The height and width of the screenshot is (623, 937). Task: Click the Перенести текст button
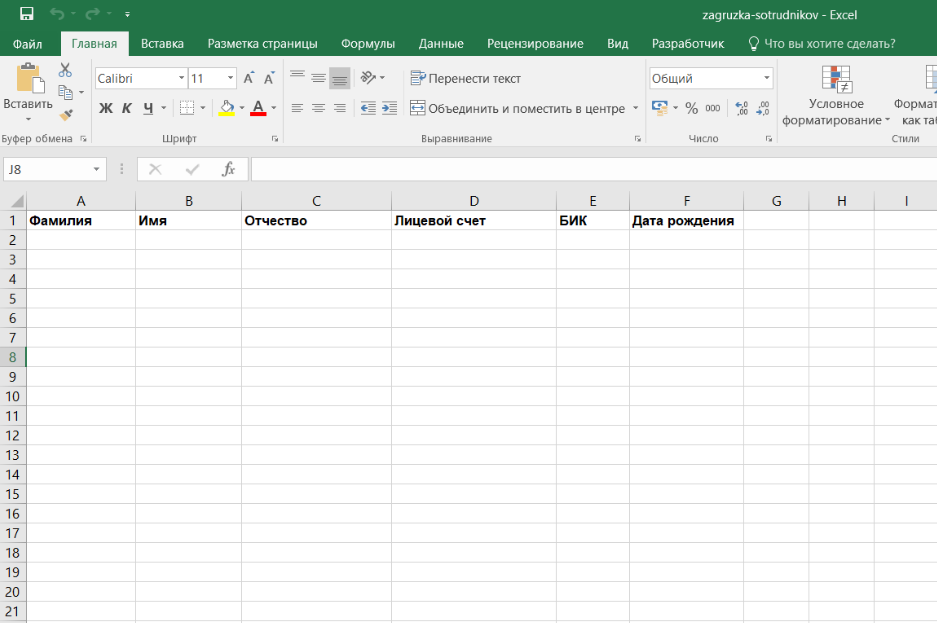pyautogui.click(x=466, y=78)
